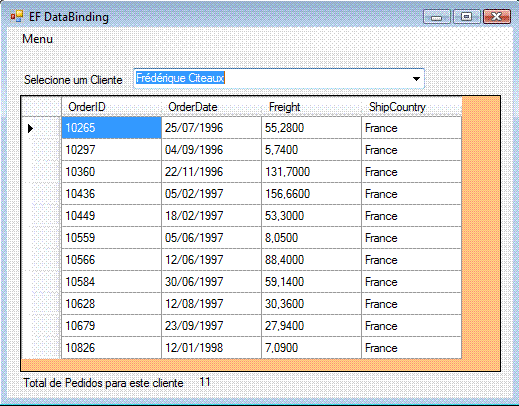Select the row header with arrow indicator

[x=41, y=128]
